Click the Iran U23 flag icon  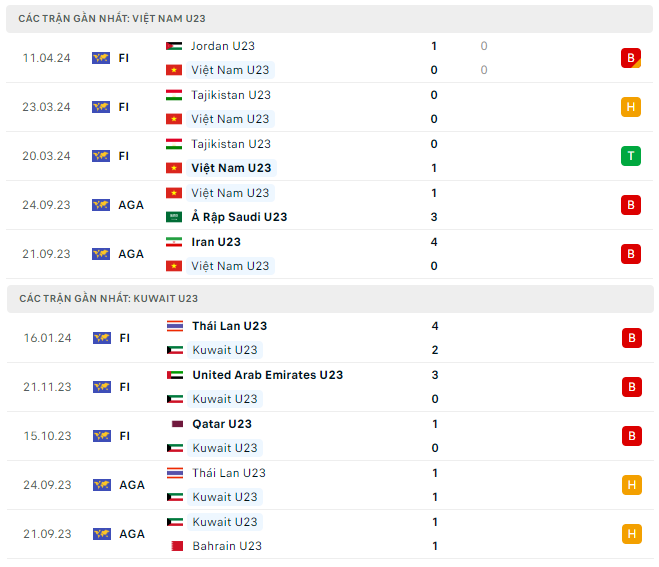(174, 242)
